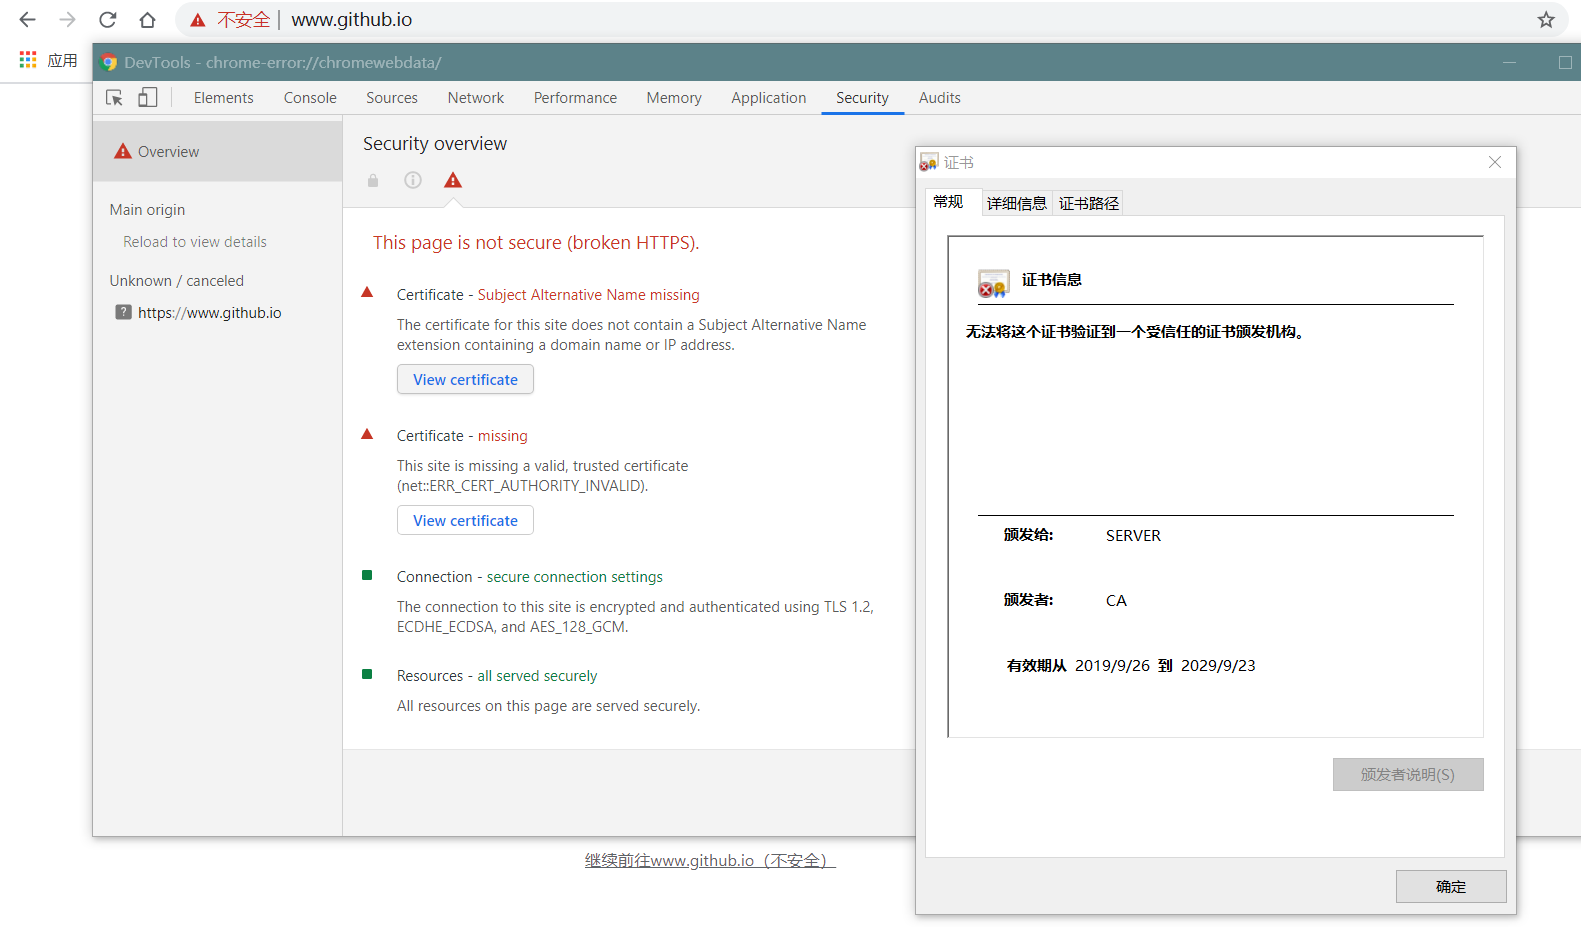Click the browser forward arrow
The image size is (1581, 927).
pos(67,20)
